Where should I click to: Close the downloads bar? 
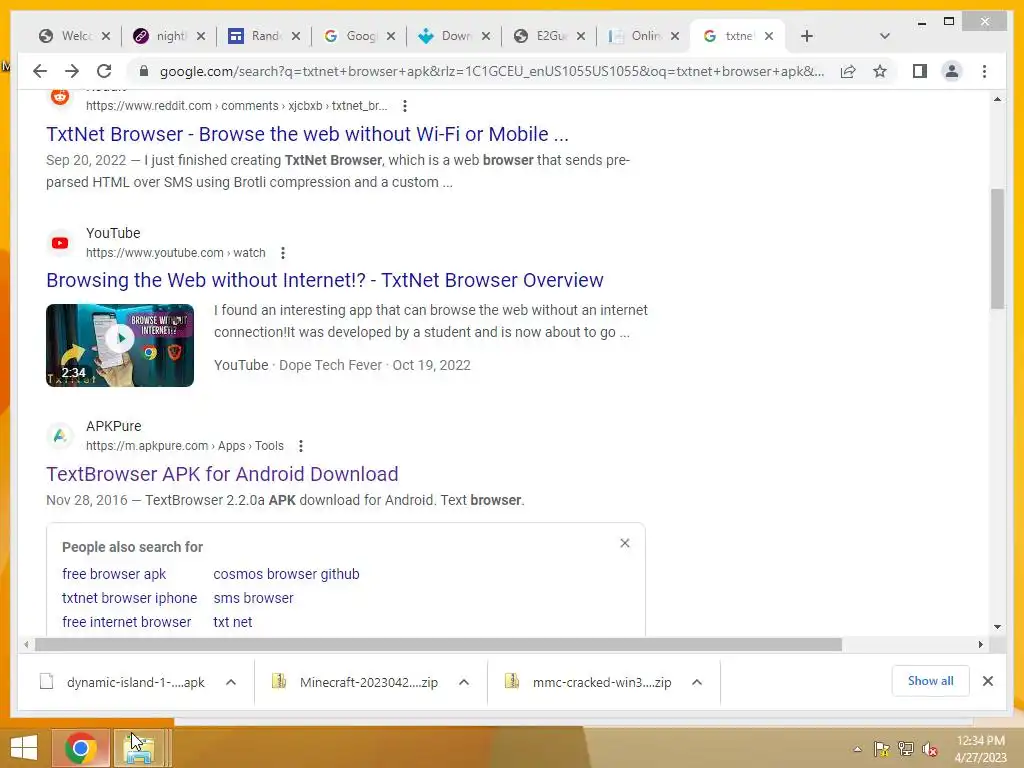[x=987, y=681]
